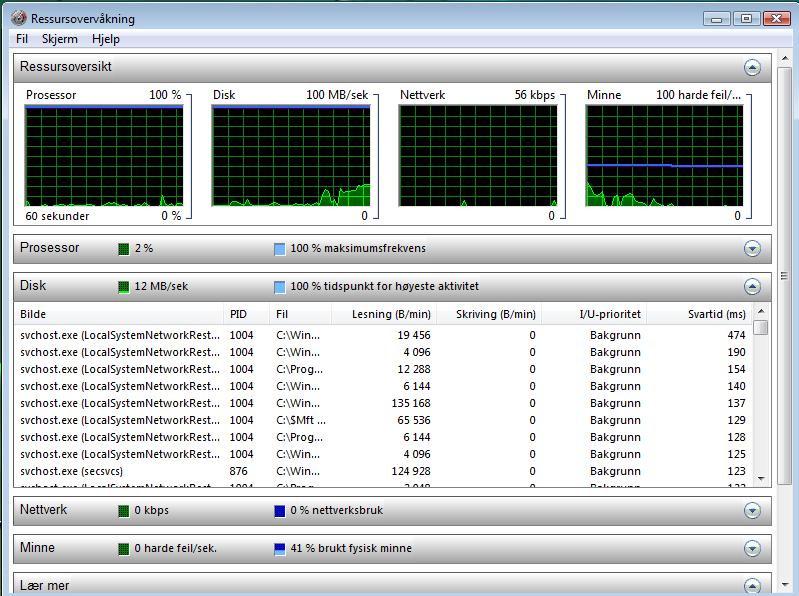Minimize the Ressursovervåkning window
The height and width of the screenshot is (596, 799).
pos(716,19)
